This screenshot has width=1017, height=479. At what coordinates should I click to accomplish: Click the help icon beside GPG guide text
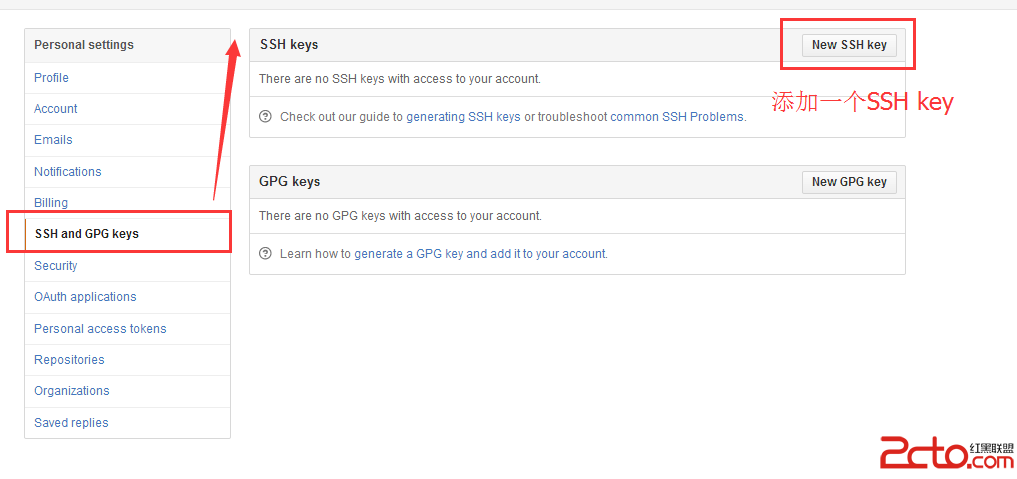[x=265, y=253]
